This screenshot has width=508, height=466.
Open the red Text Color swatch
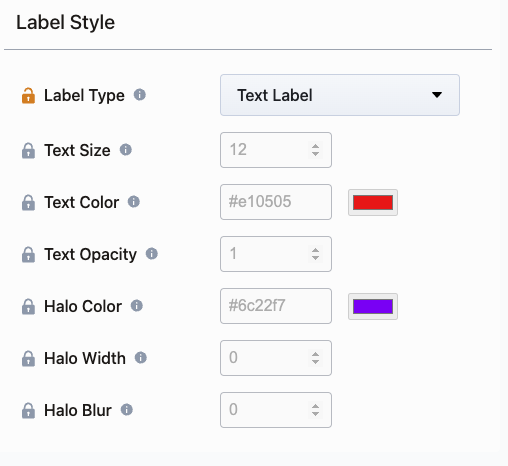pos(373,202)
